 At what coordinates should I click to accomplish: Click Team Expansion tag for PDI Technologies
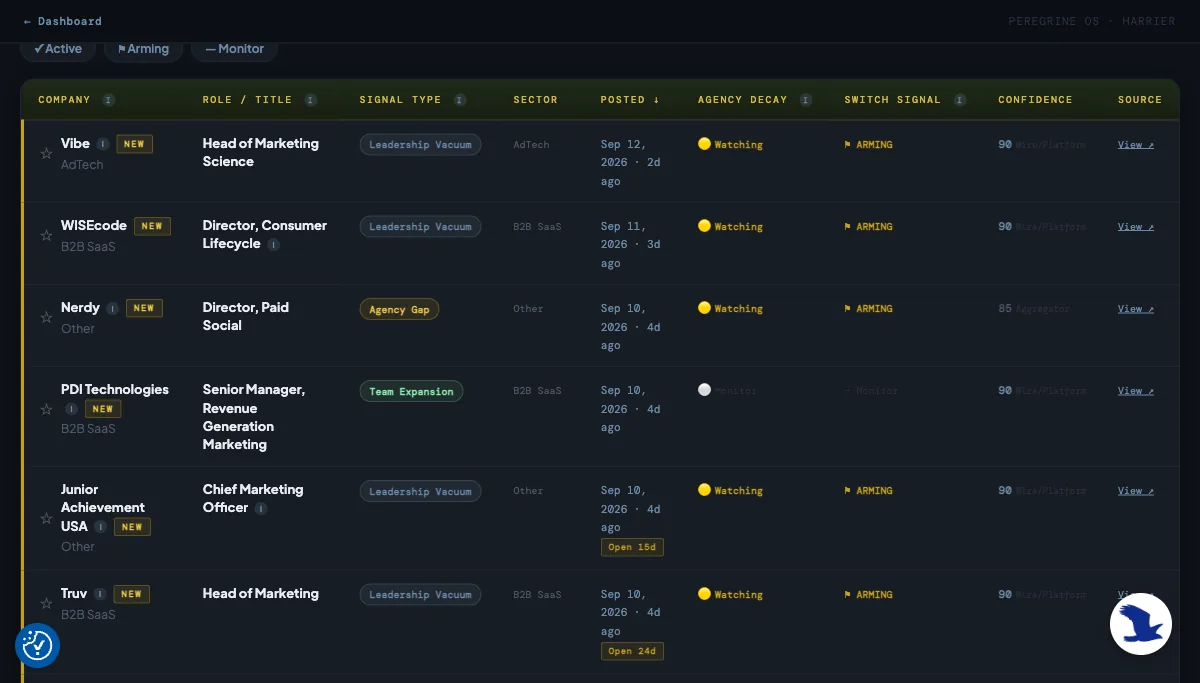coord(411,391)
